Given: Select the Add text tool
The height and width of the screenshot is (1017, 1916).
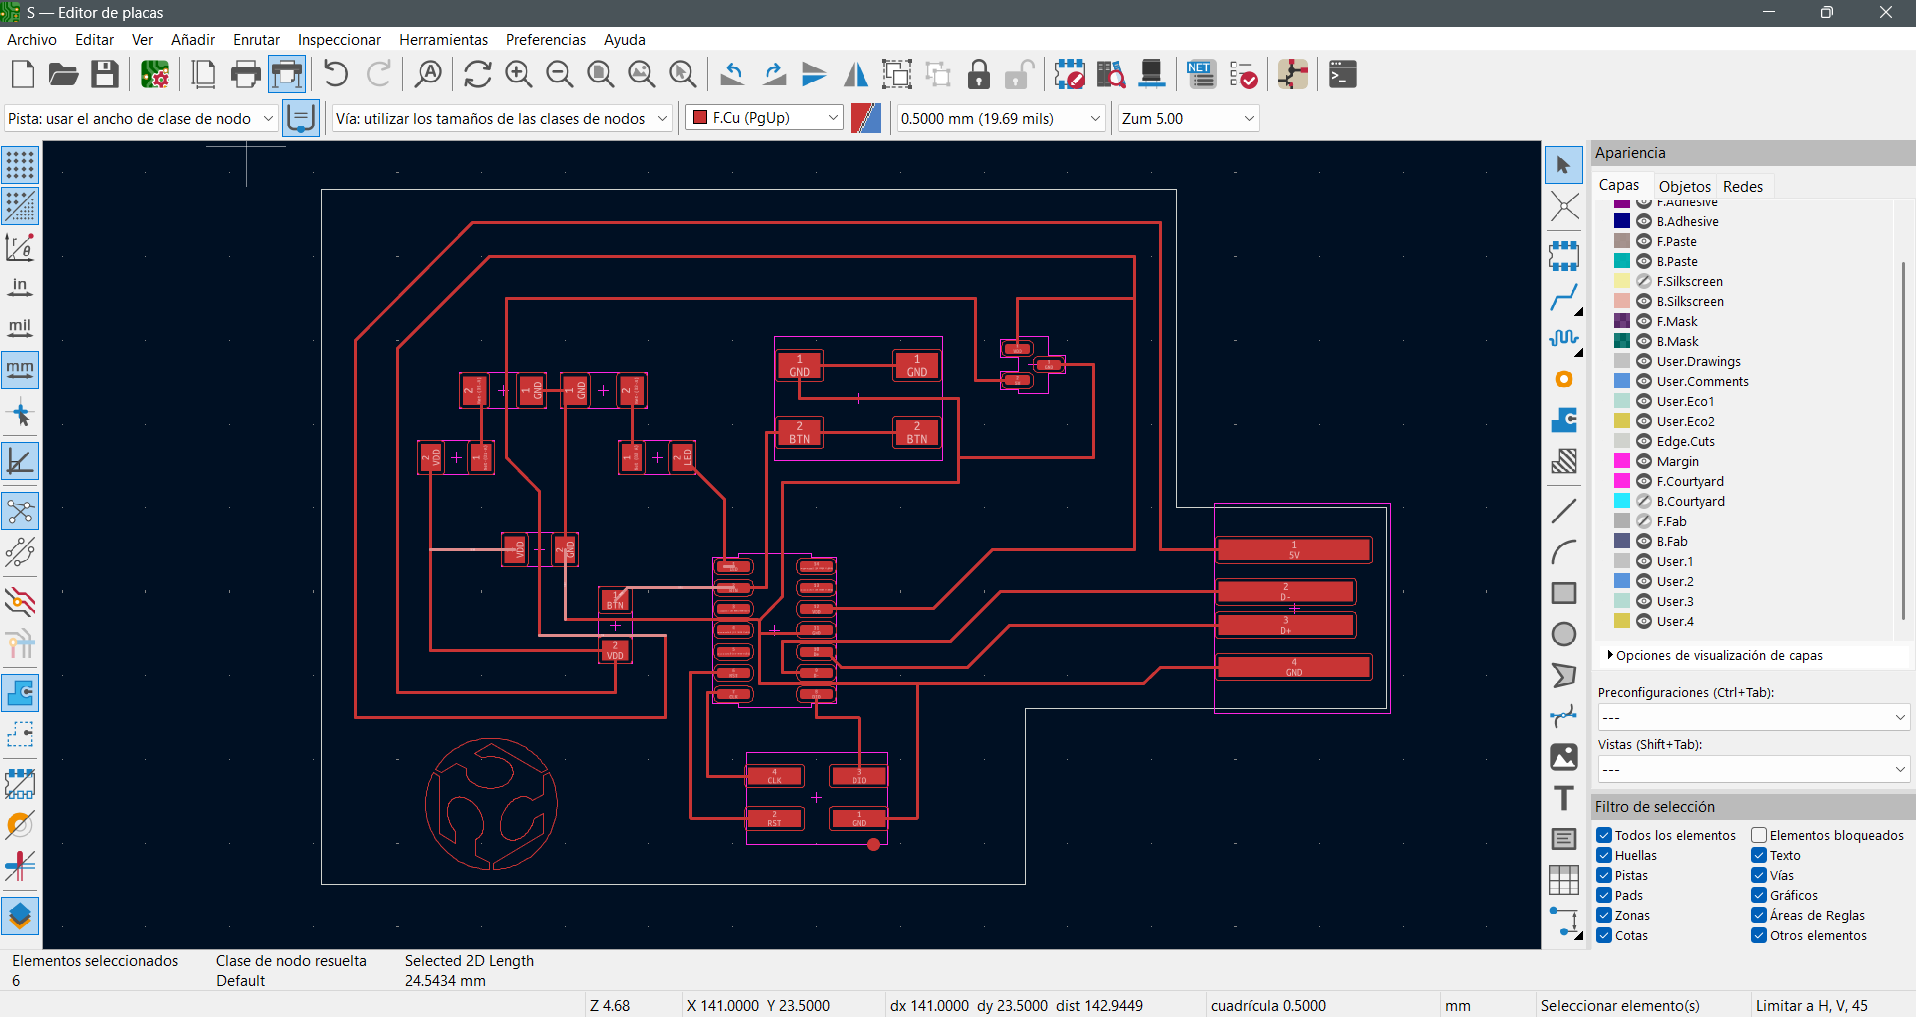Looking at the screenshot, I should [1564, 798].
